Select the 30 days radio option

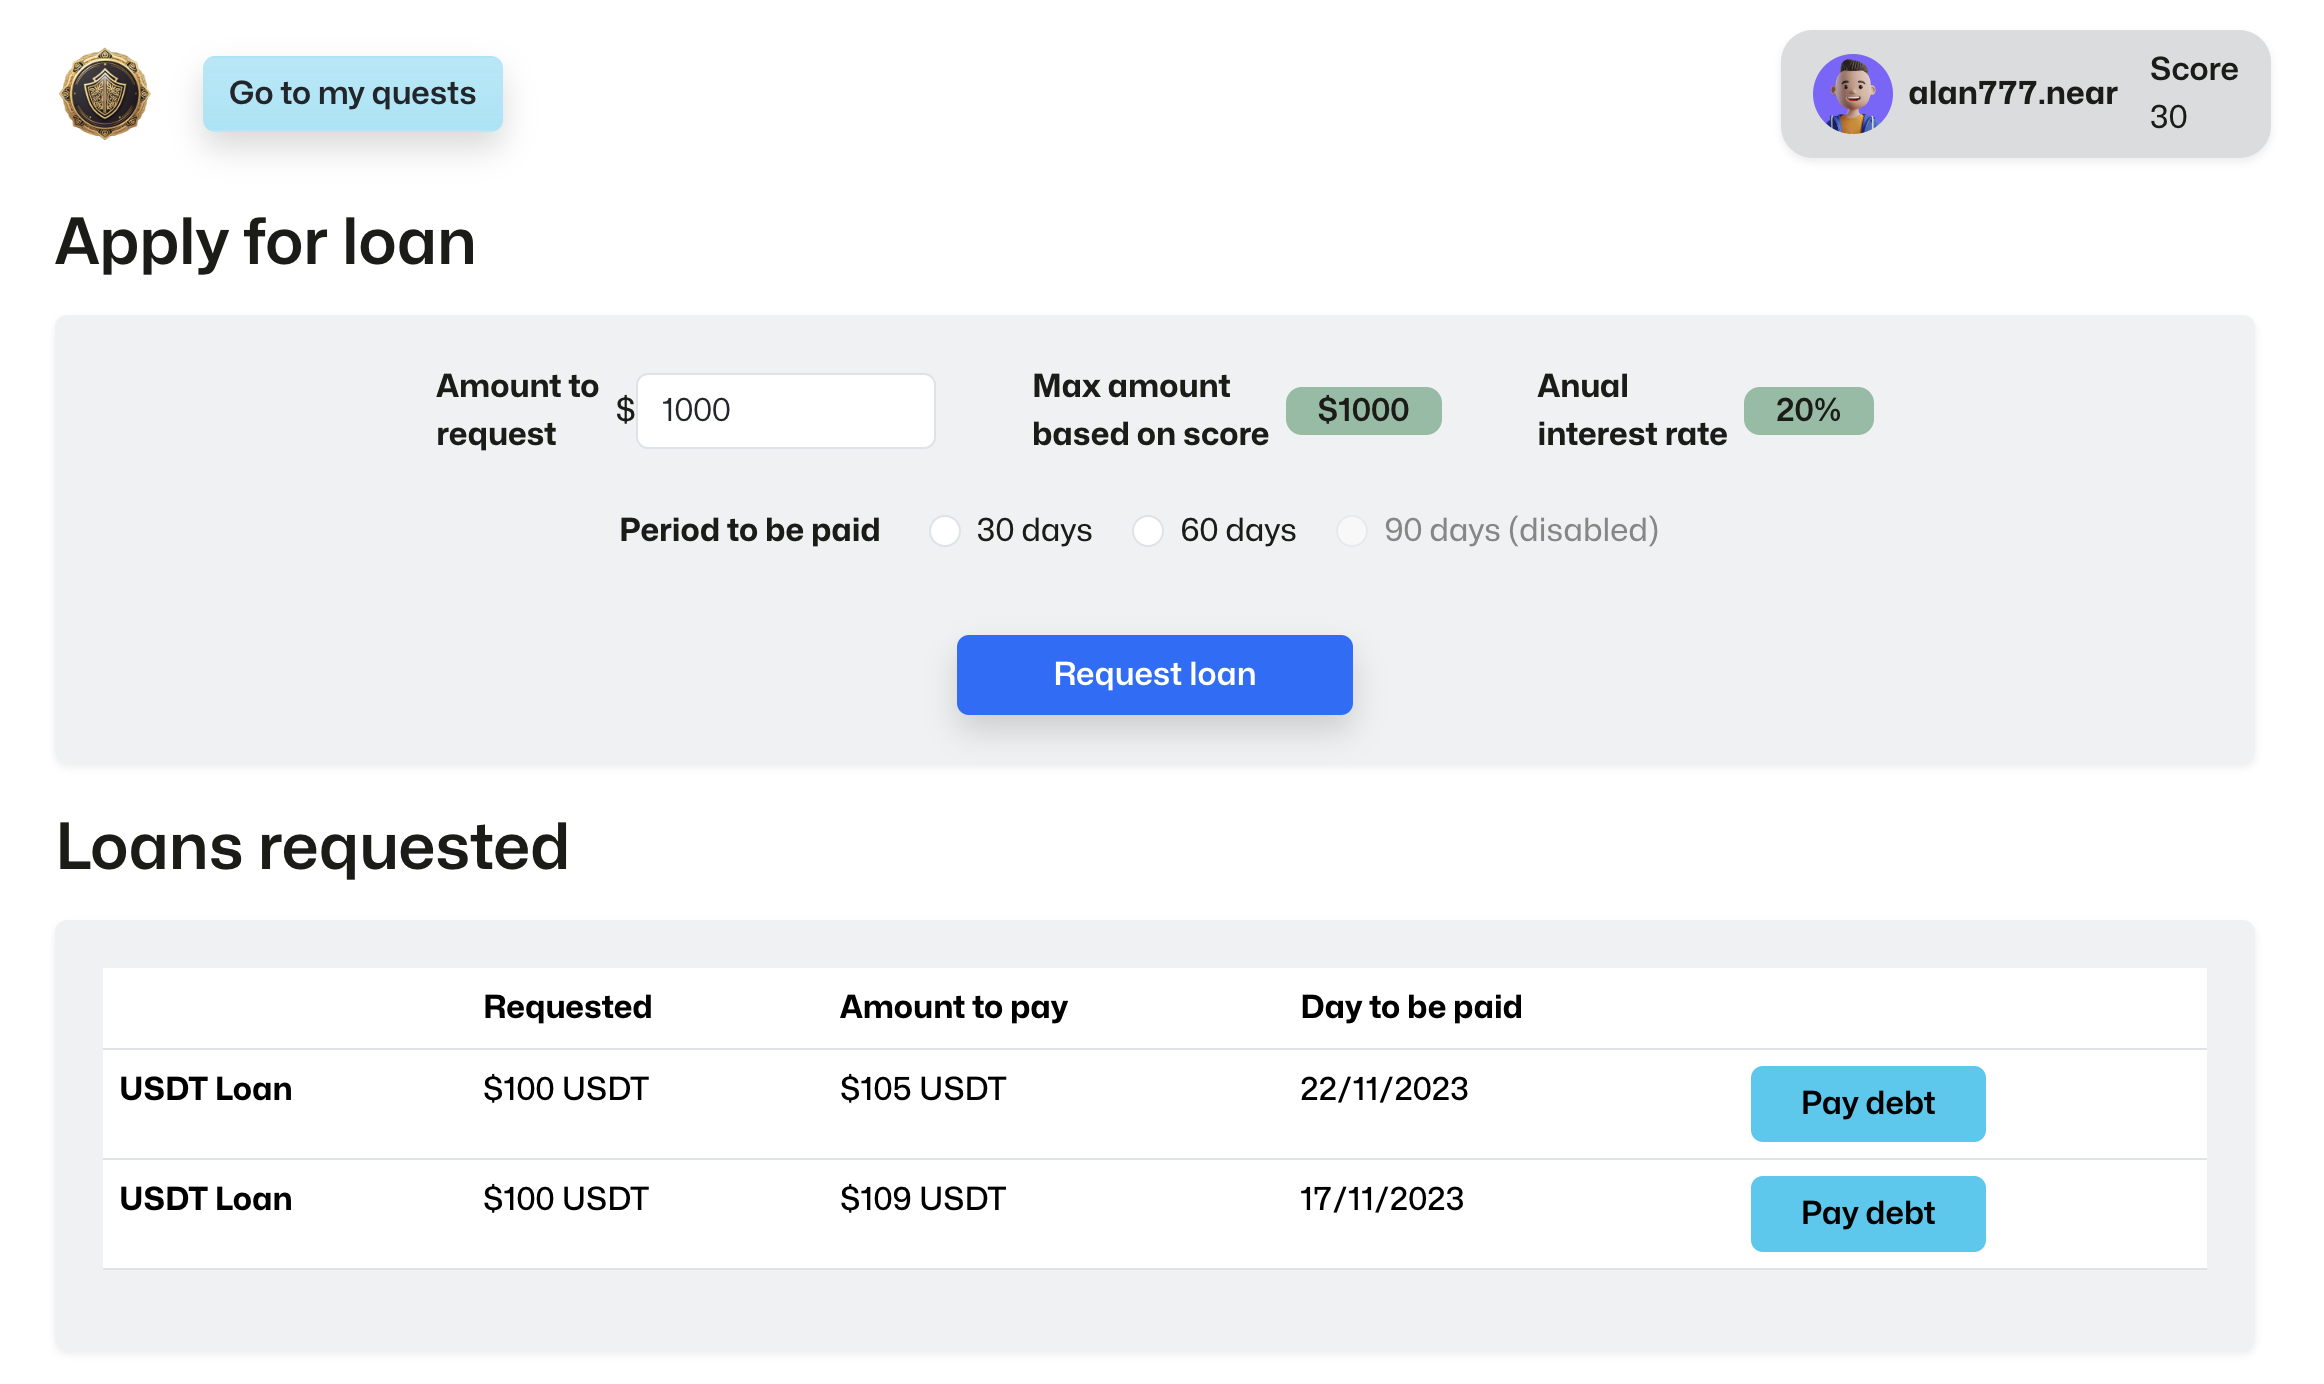tap(944, 530)
